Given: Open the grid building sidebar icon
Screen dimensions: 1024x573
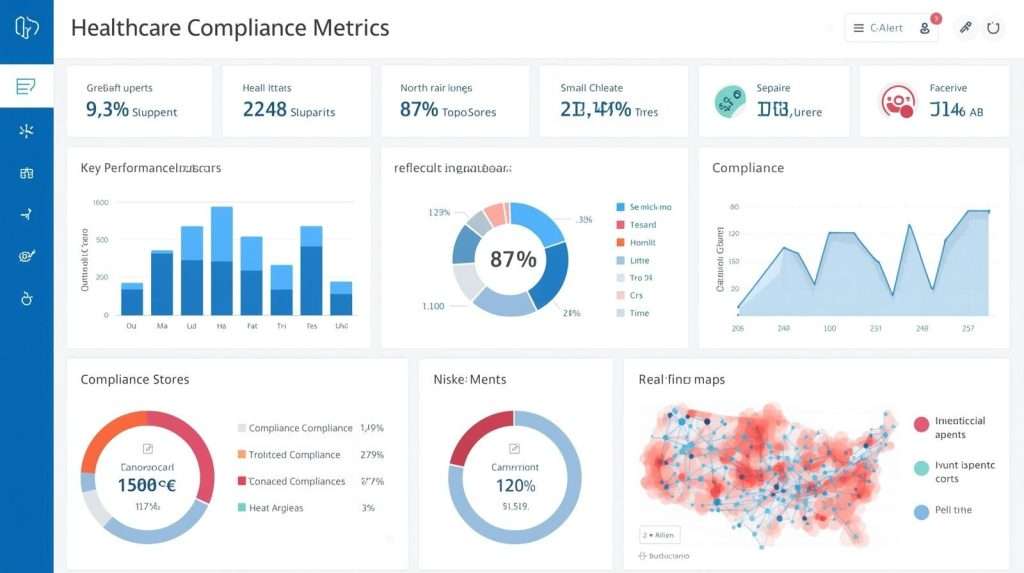Looking at the screenshot, I should pyautogui.click(x=26, y=173).
